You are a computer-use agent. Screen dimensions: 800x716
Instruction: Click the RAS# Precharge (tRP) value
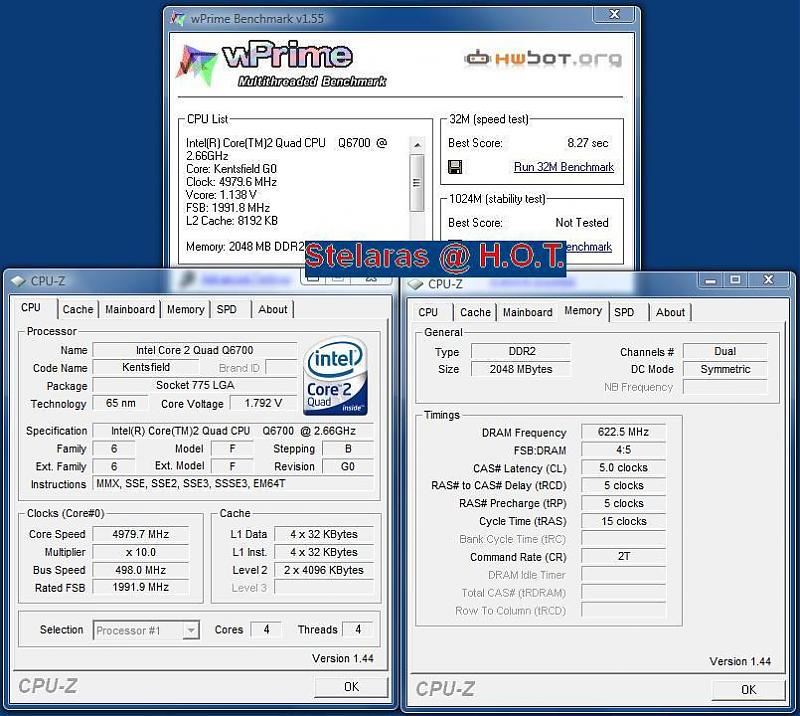623,503
